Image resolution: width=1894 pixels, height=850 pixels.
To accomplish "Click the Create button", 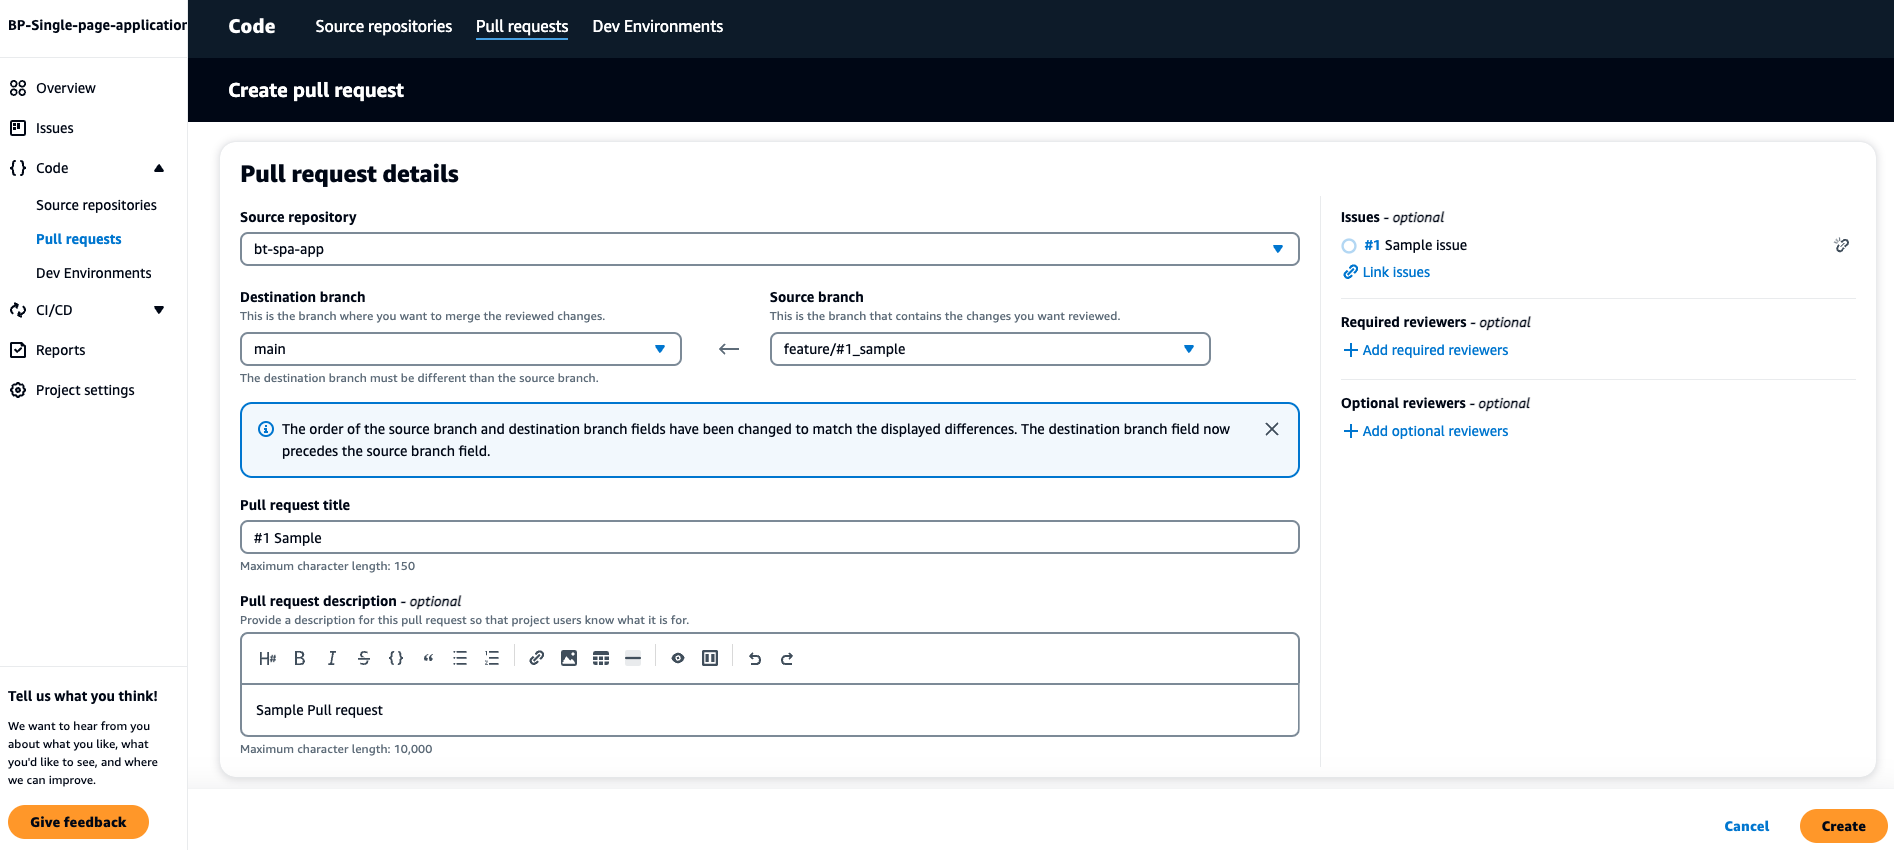I will pos(1843,826).
